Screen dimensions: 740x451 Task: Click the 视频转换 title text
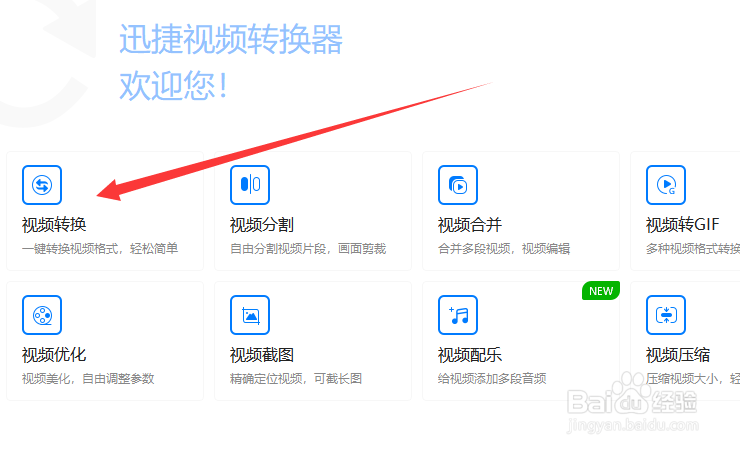54,225
